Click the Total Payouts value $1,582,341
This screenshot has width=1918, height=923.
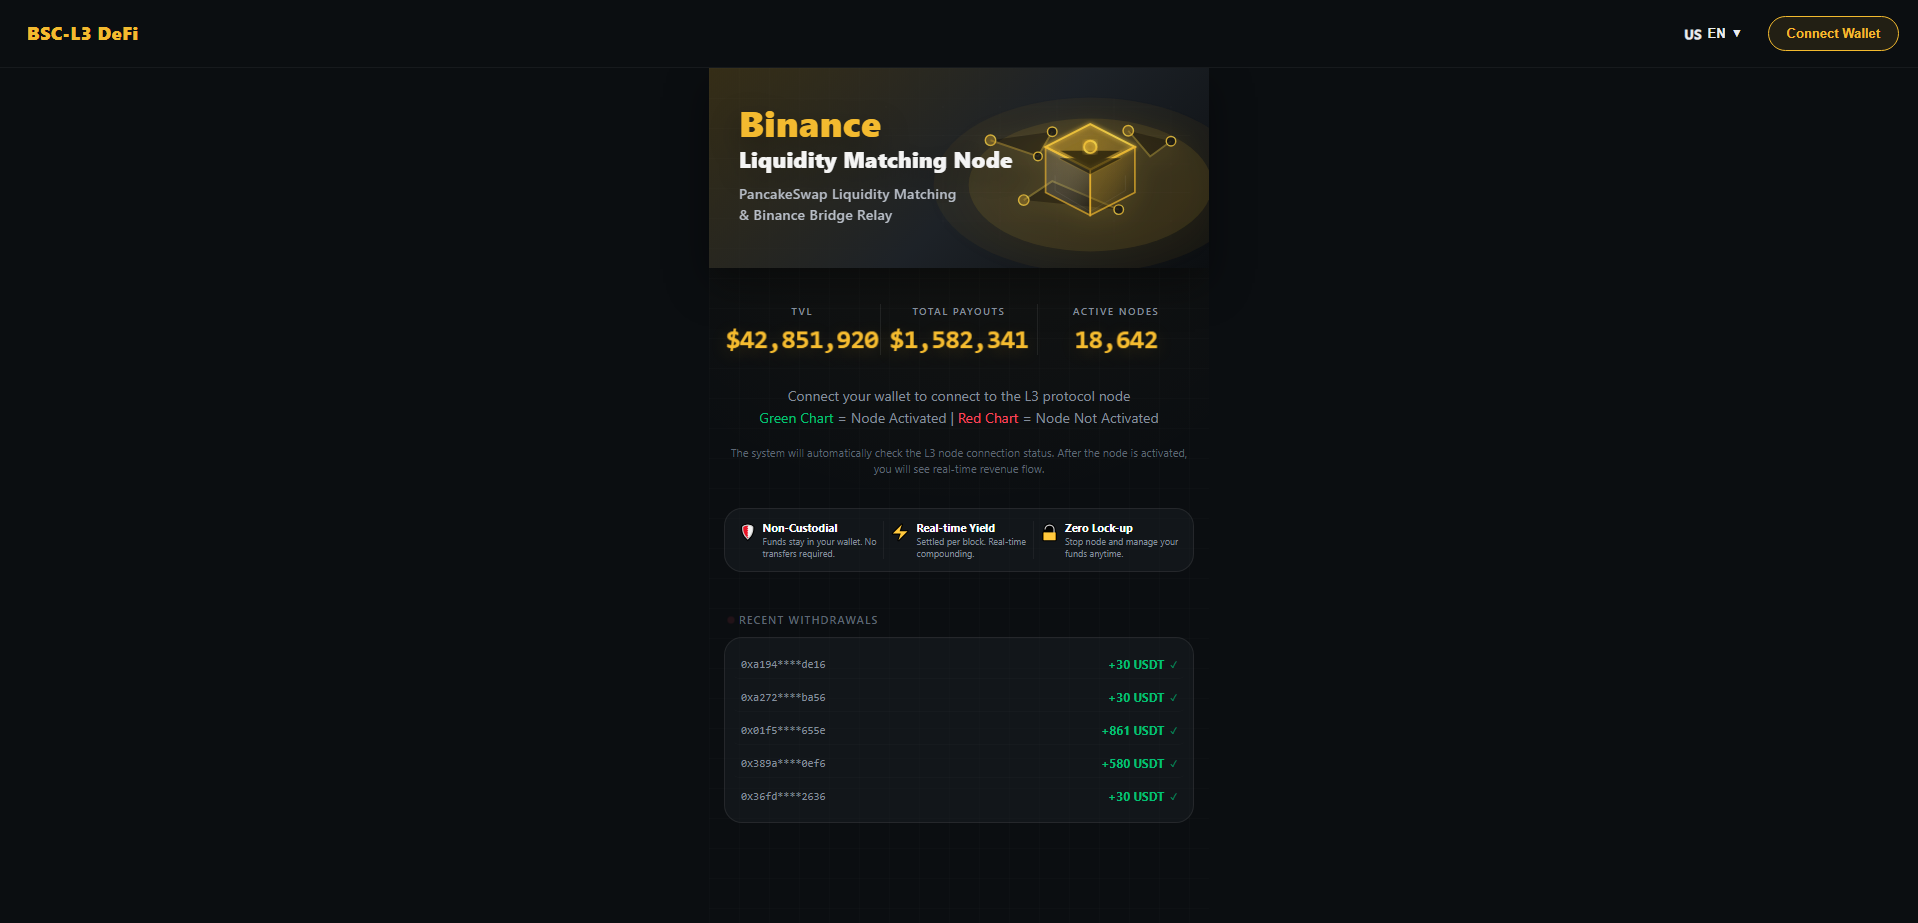959,340
